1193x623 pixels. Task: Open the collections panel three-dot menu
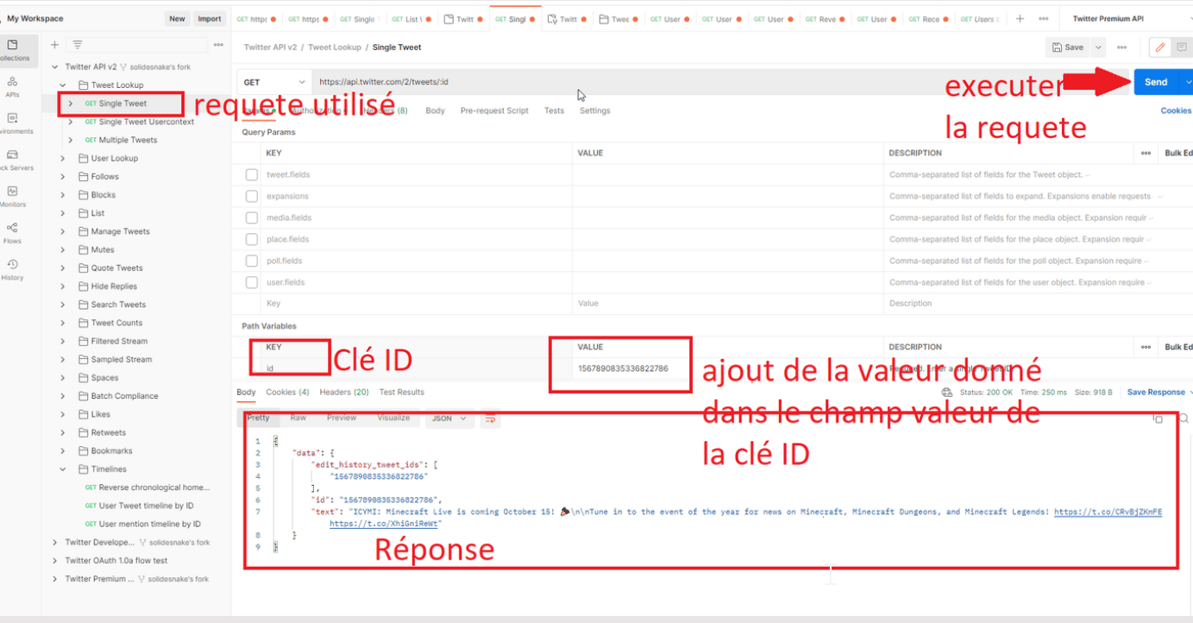[218, 45]
